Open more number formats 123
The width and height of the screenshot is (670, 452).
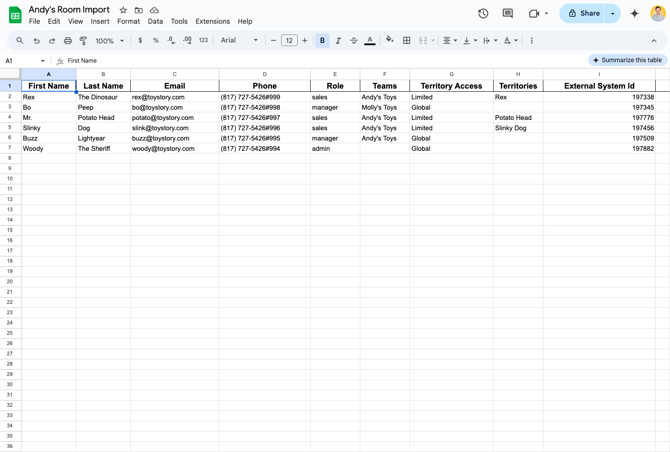203,41
